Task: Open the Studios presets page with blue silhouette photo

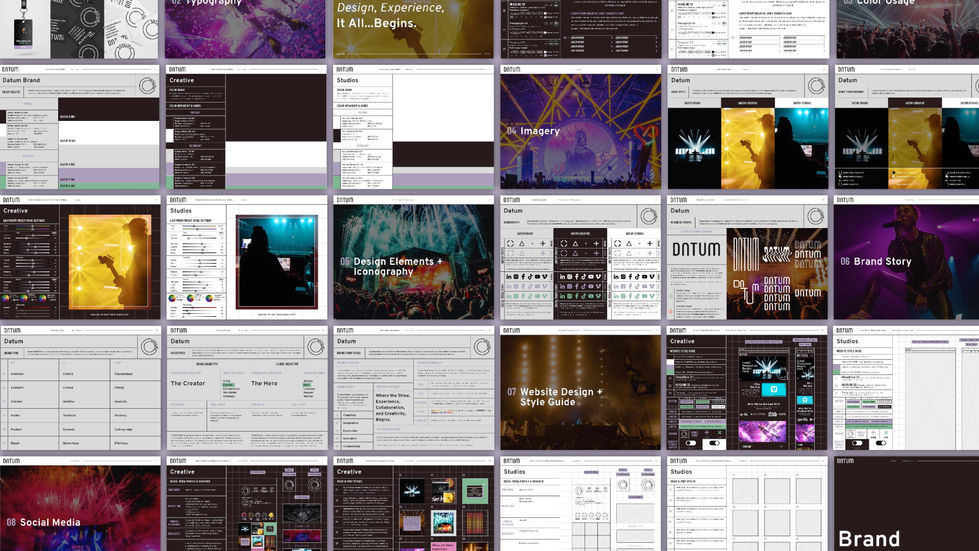Action: (x=247, y=258)
